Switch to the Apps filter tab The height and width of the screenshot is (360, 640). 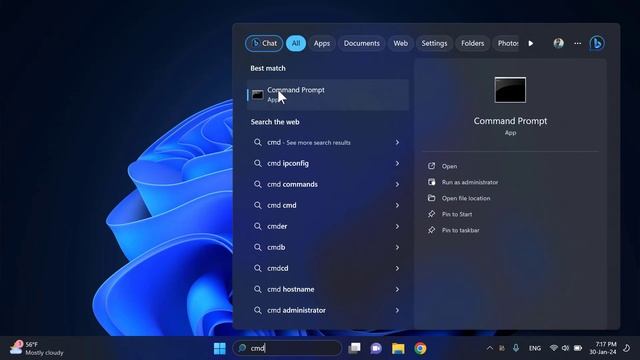pyautogui.click(x=322, y=43)
